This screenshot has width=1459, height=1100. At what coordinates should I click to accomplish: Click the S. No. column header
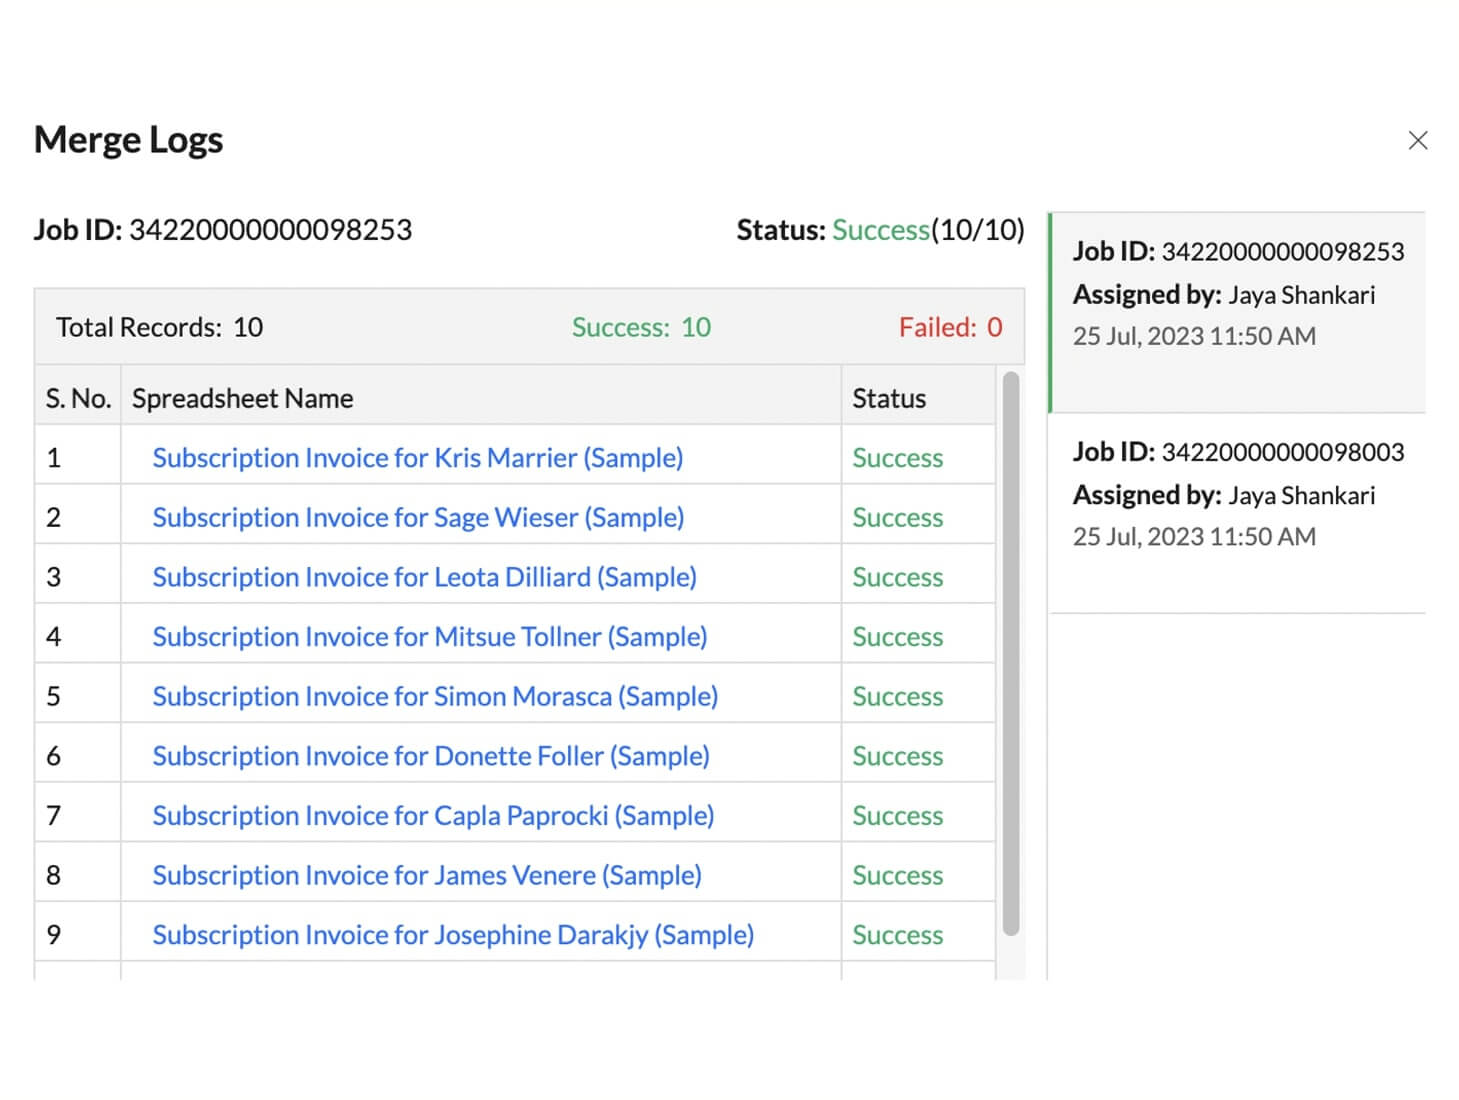pos(78,399)
